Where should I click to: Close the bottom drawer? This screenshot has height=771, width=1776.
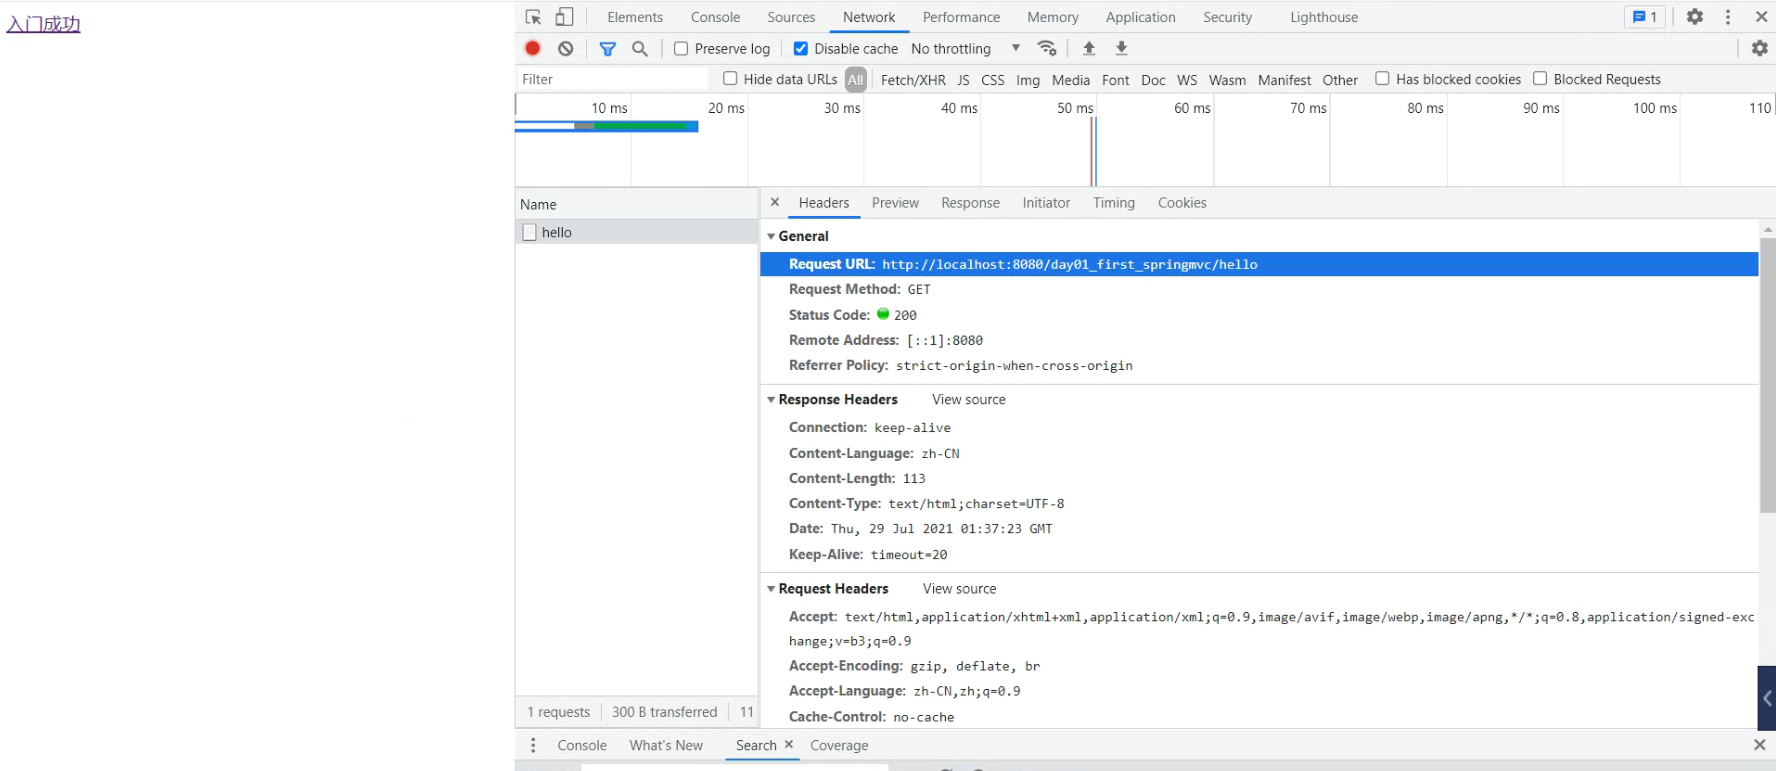click(1760, 745)
